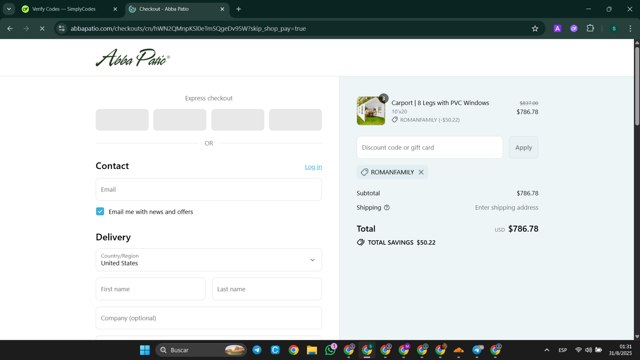Screen dimensions: 640x360
Task: Click the tag icon on ROMANFAMILY chip
Action: [364, 172]
